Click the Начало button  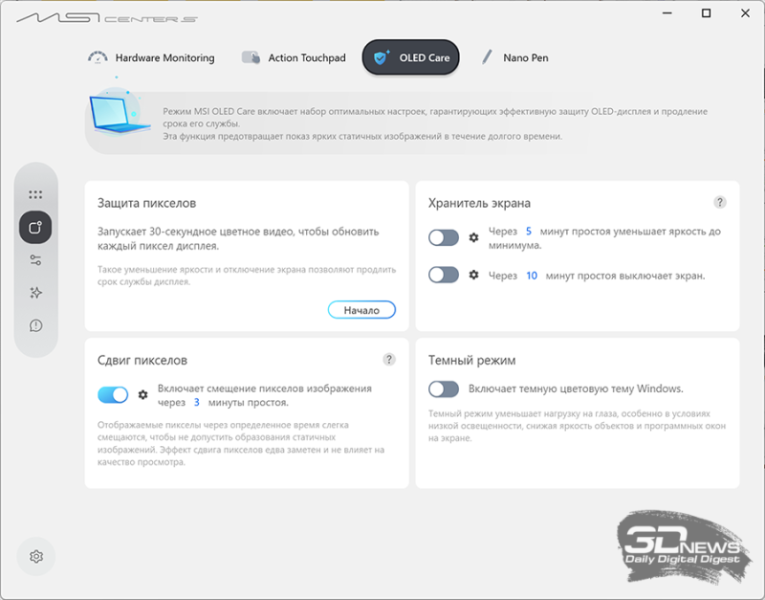(x=362, y=310)
